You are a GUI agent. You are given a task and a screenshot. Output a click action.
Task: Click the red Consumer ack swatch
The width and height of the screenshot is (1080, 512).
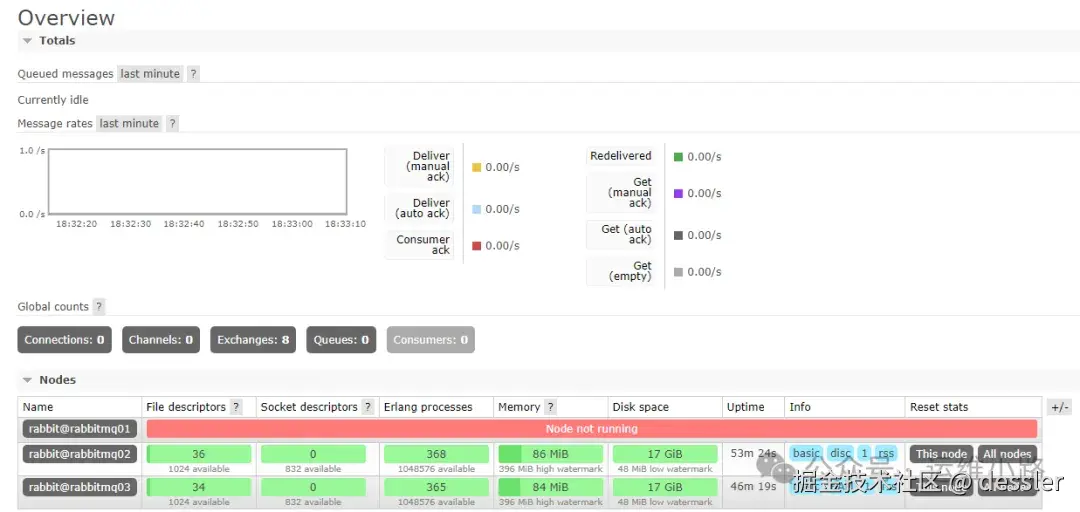point(477,246)
